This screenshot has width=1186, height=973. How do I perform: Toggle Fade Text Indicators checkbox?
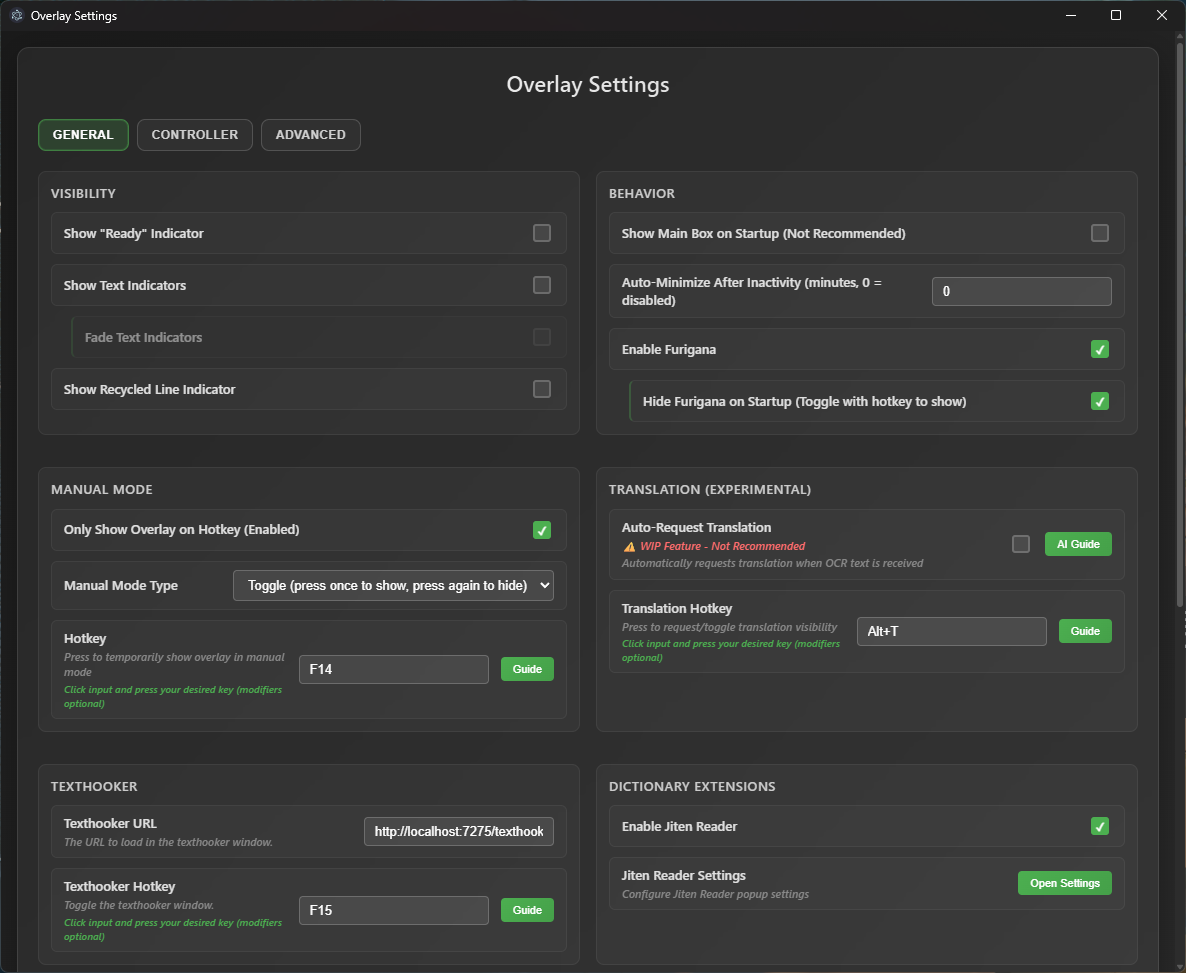542,337
